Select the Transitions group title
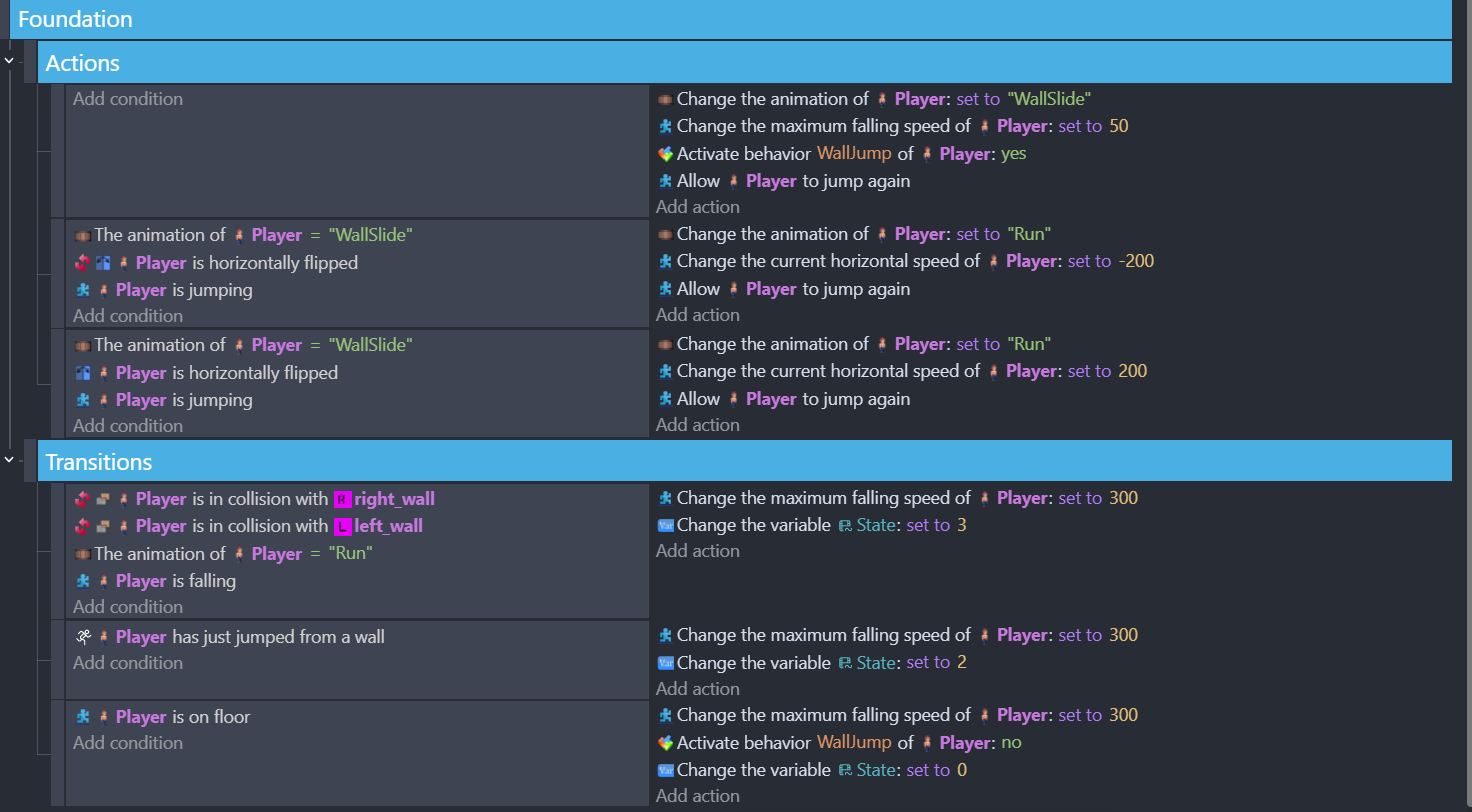Screen dimensions: 1472x812 tap(99, 462)
